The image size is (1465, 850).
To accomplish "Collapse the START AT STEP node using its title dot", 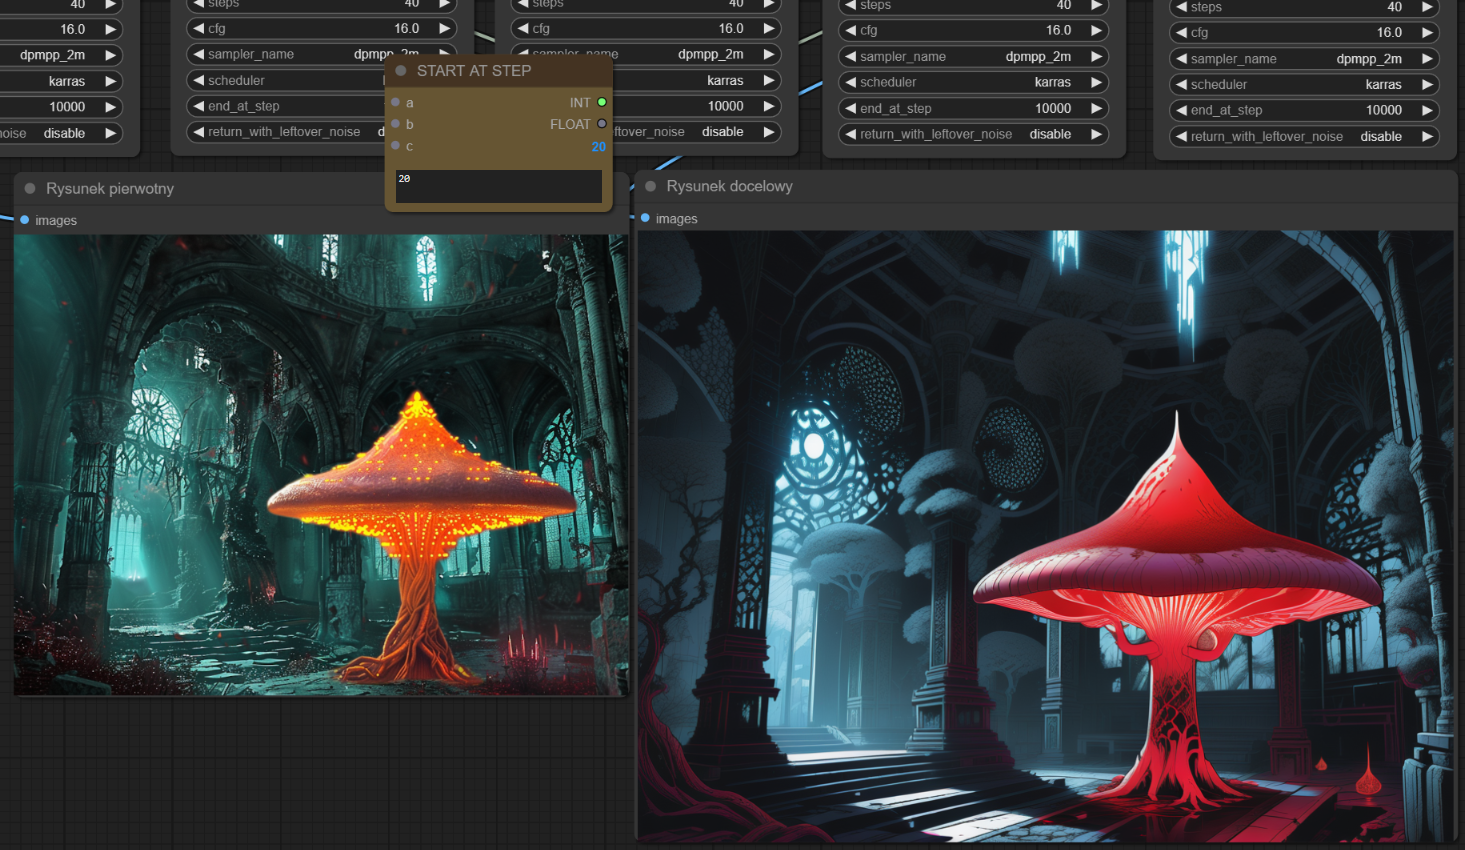I will 401,71.
